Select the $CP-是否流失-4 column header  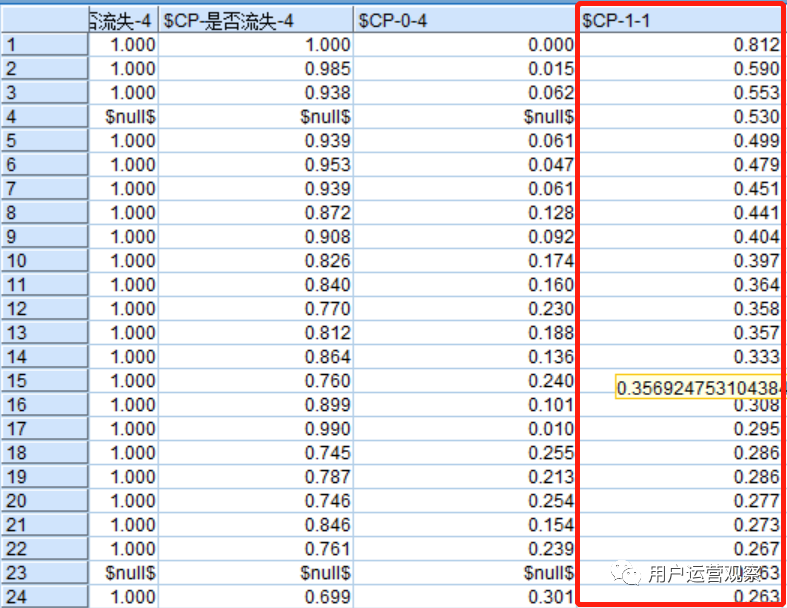pos(256,21)
